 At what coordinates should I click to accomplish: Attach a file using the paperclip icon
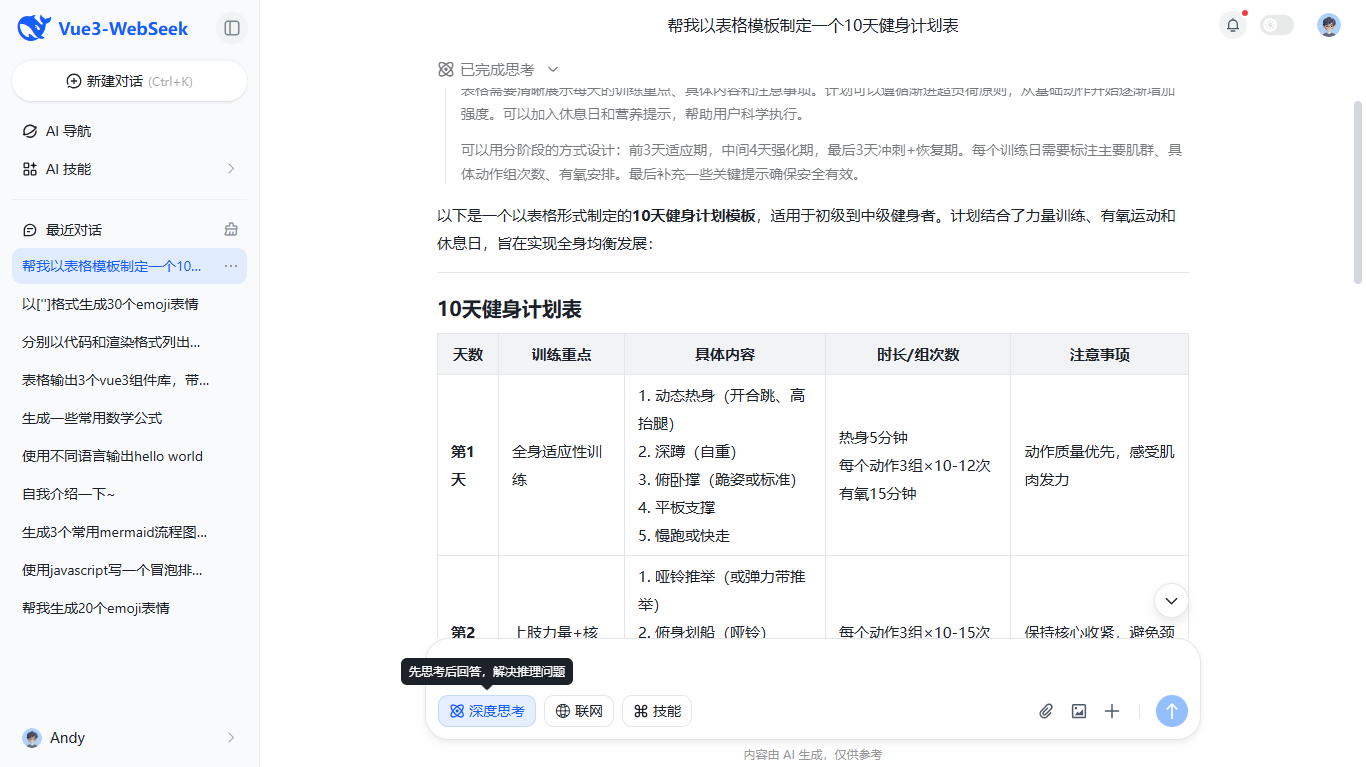[1045, 711]
